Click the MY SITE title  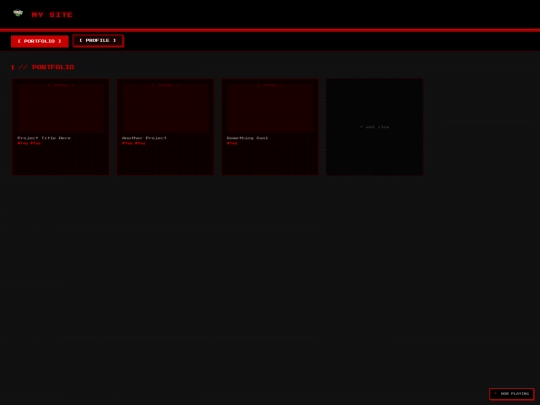pyautogui.click(x=52, y=14)
